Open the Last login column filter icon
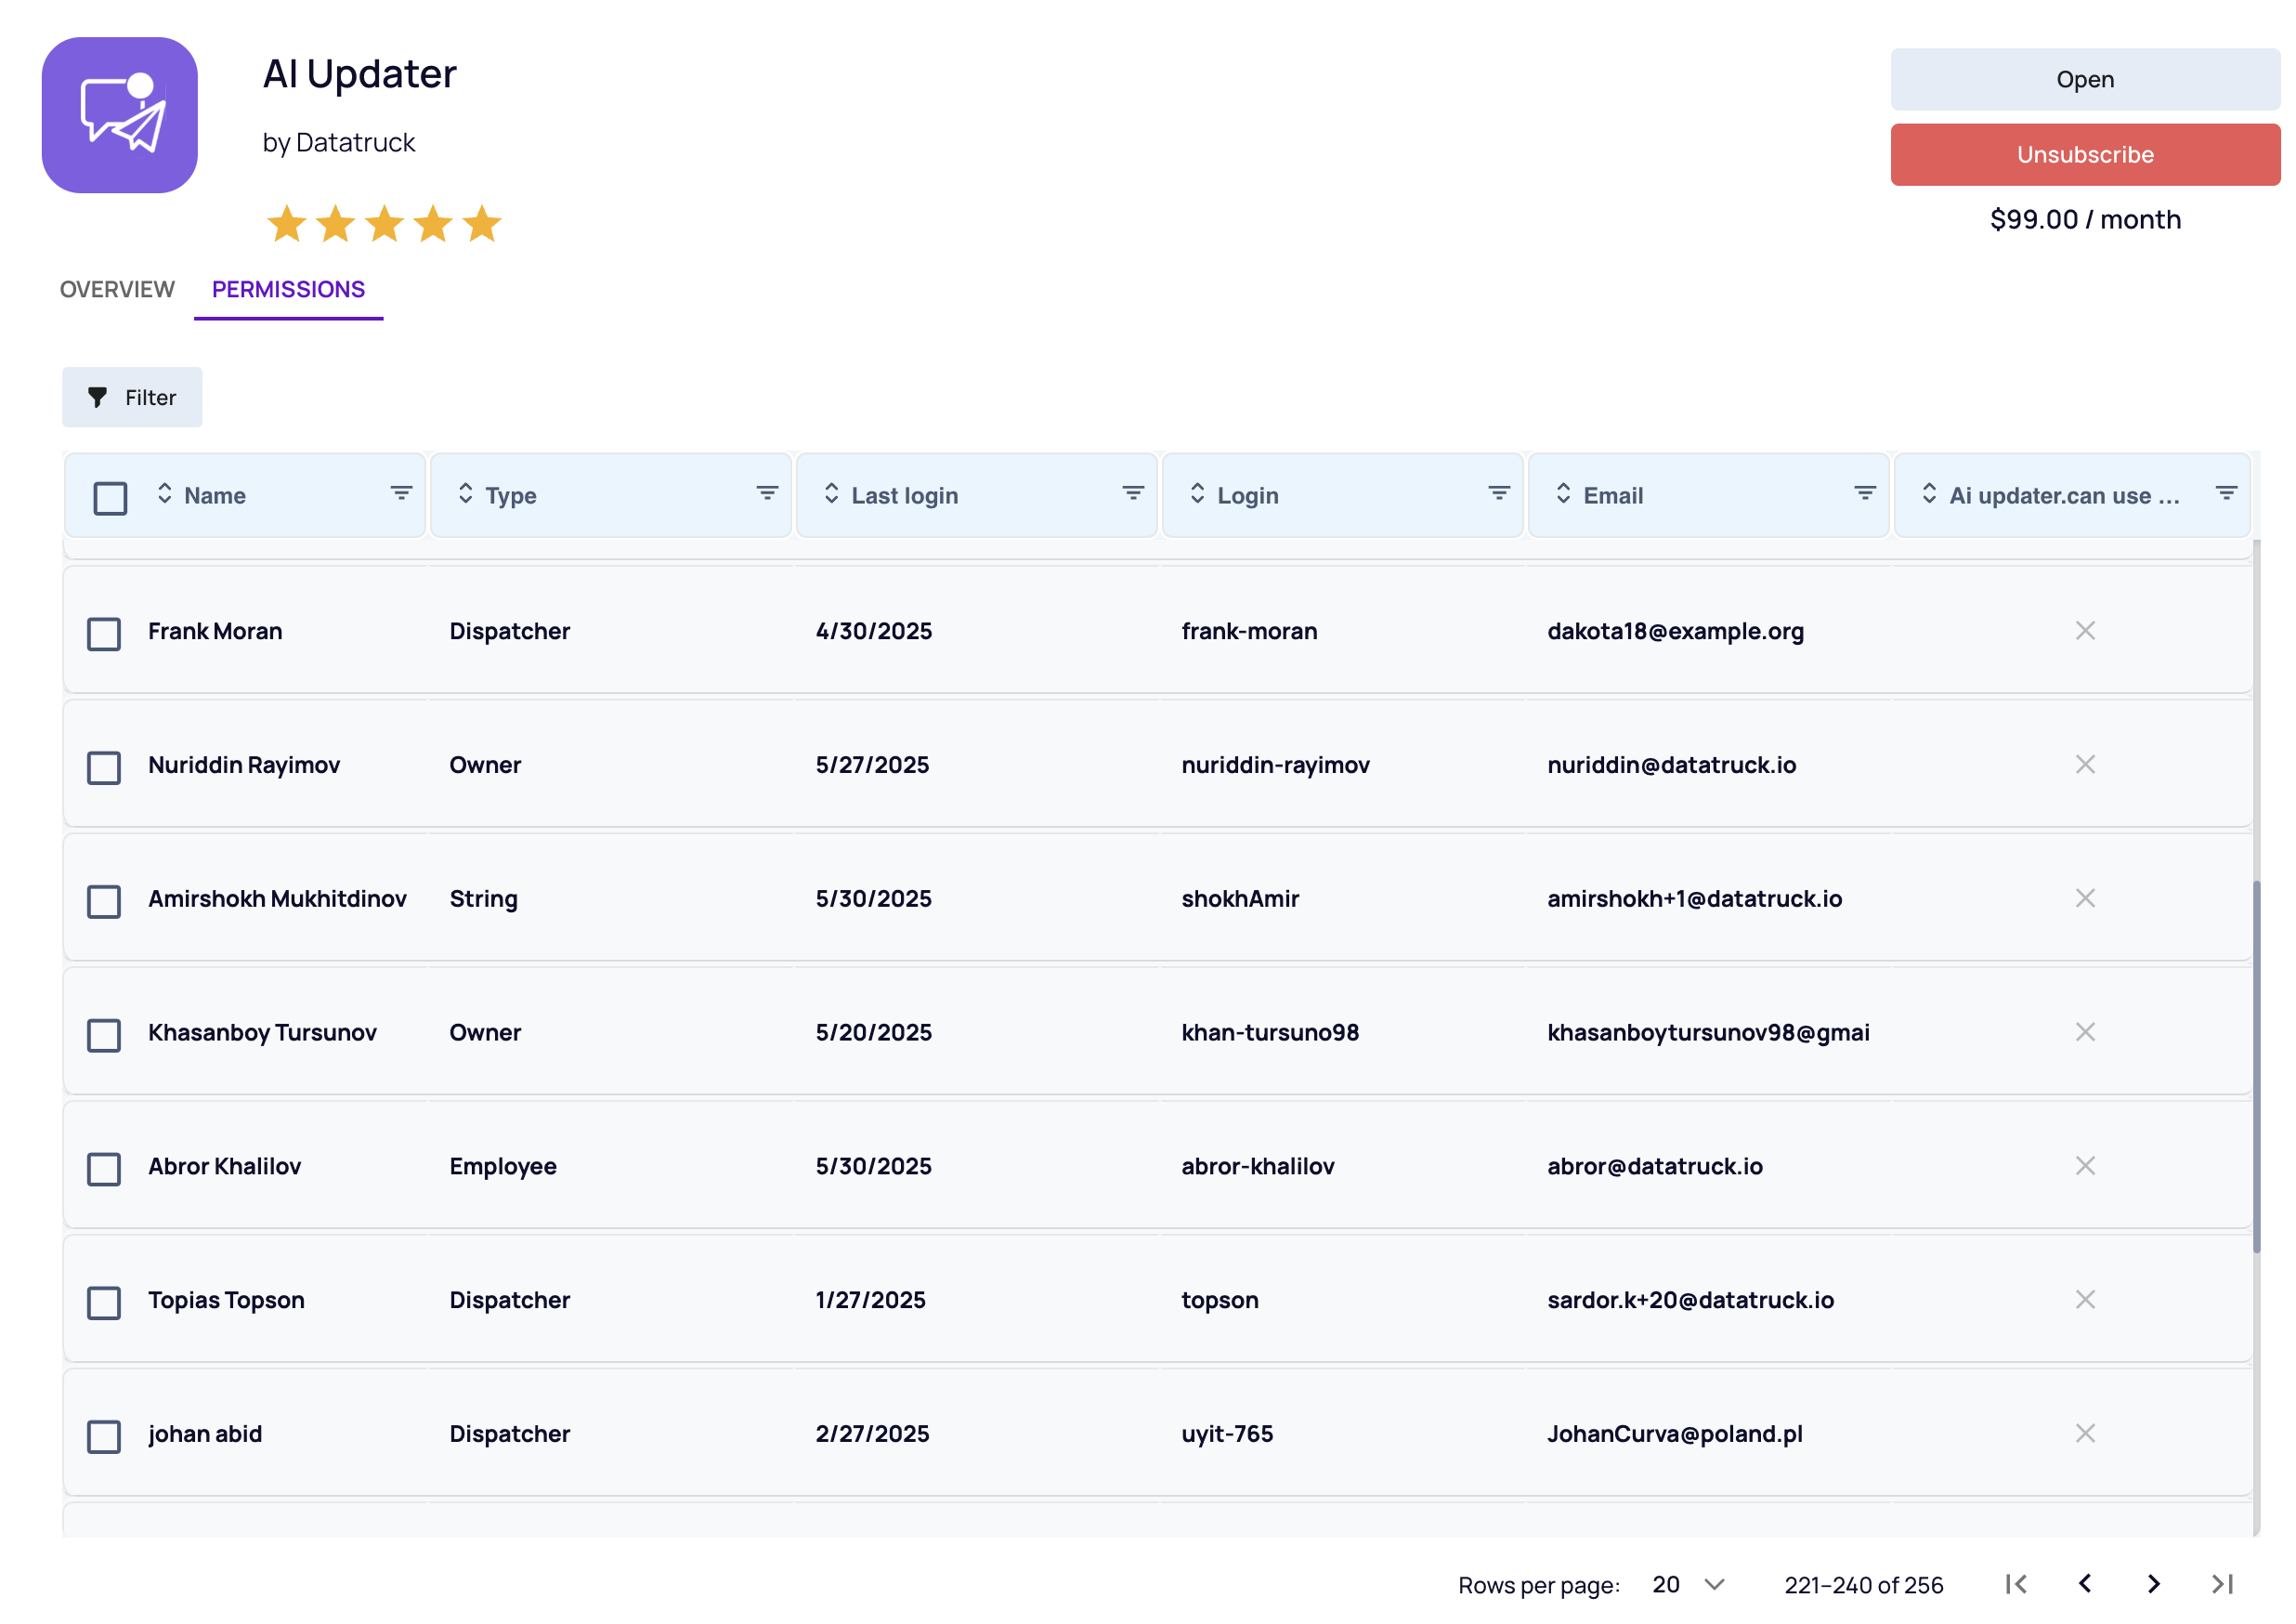This screenshot has width=2296, height=1624. click(1133, 494)
